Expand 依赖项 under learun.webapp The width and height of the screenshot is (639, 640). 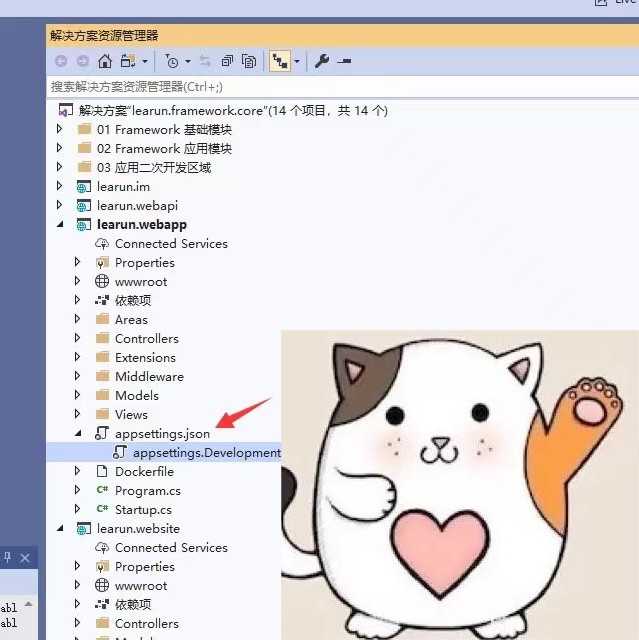(78, 300)
